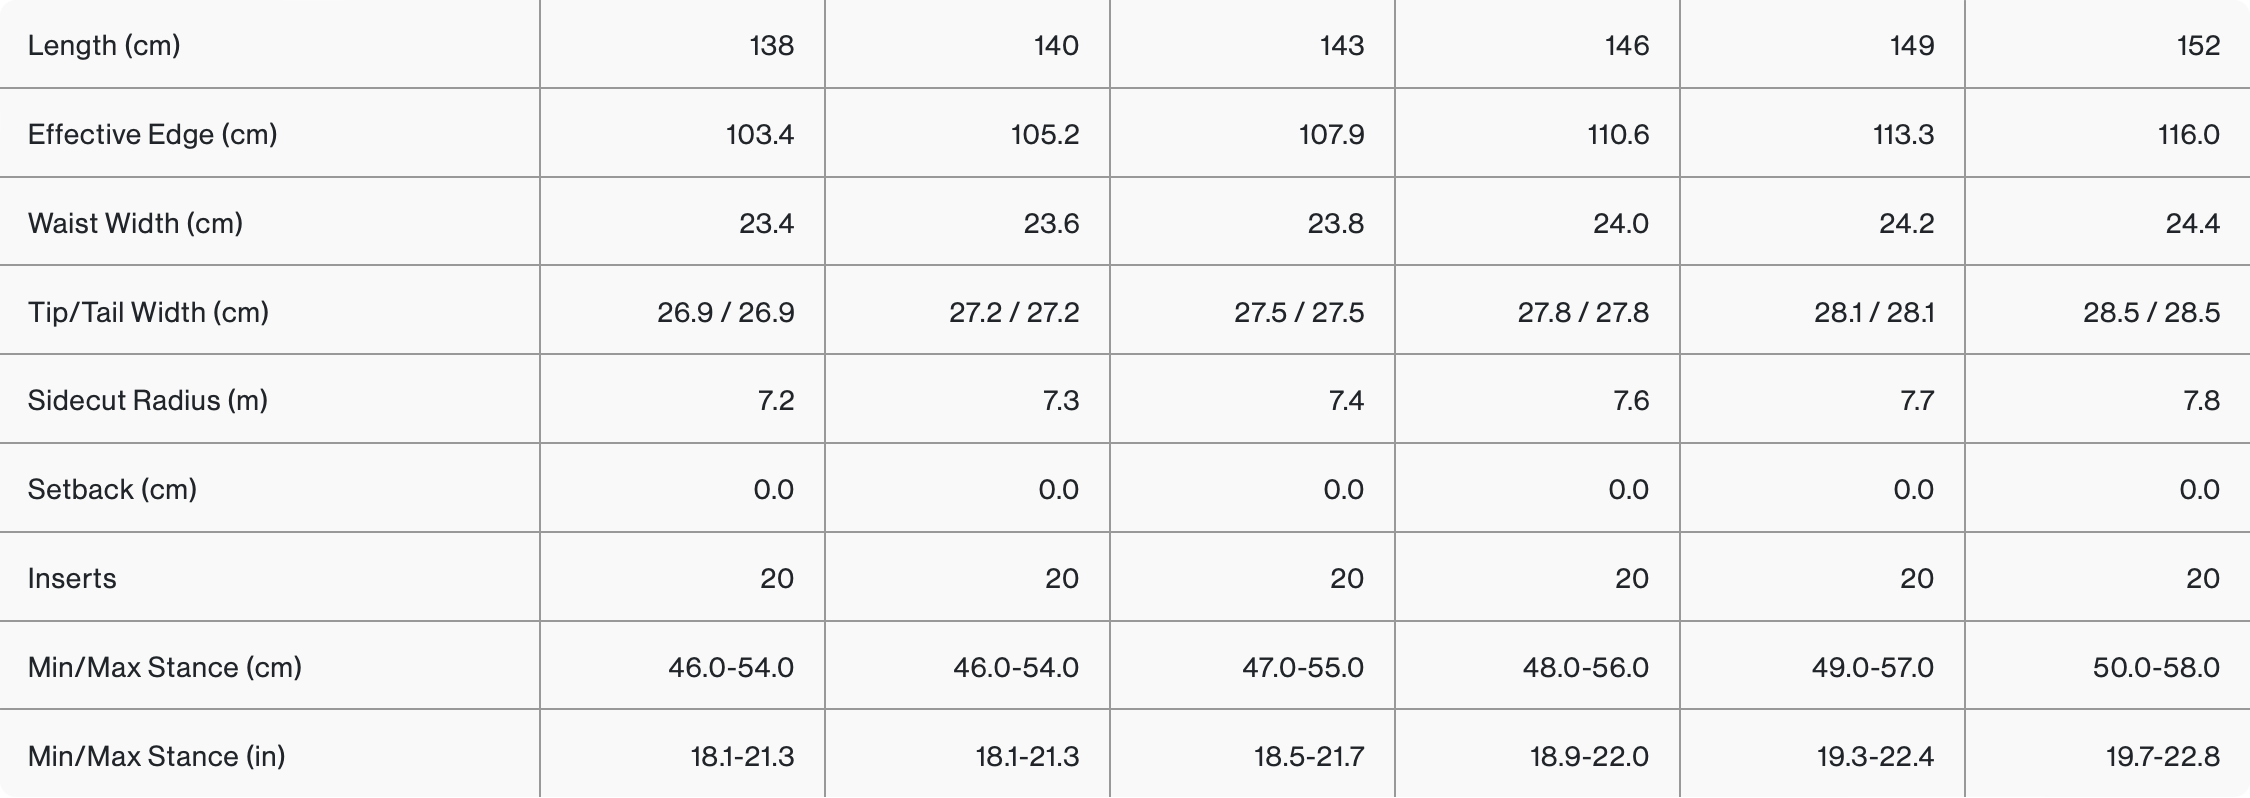Select the 47.0-55.0 stance value
2250x798 pixels.
click(x=1302, y=668)
